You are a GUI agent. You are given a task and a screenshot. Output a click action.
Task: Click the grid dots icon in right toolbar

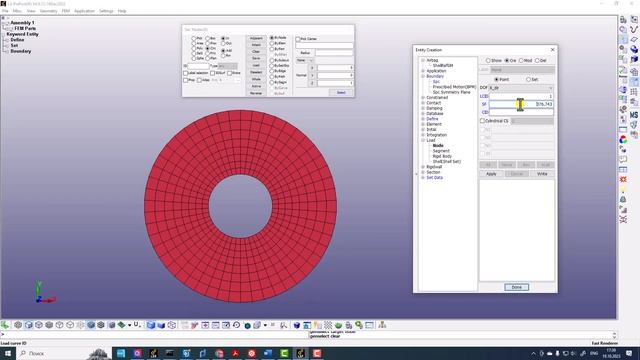(x=634, y=92)
